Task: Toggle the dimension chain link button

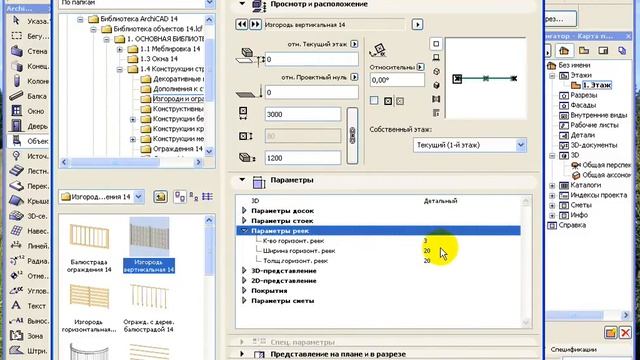Action: [352, 136]
